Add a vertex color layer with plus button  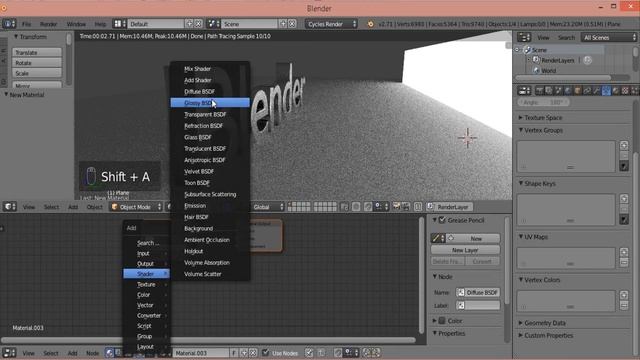point(624,295)
